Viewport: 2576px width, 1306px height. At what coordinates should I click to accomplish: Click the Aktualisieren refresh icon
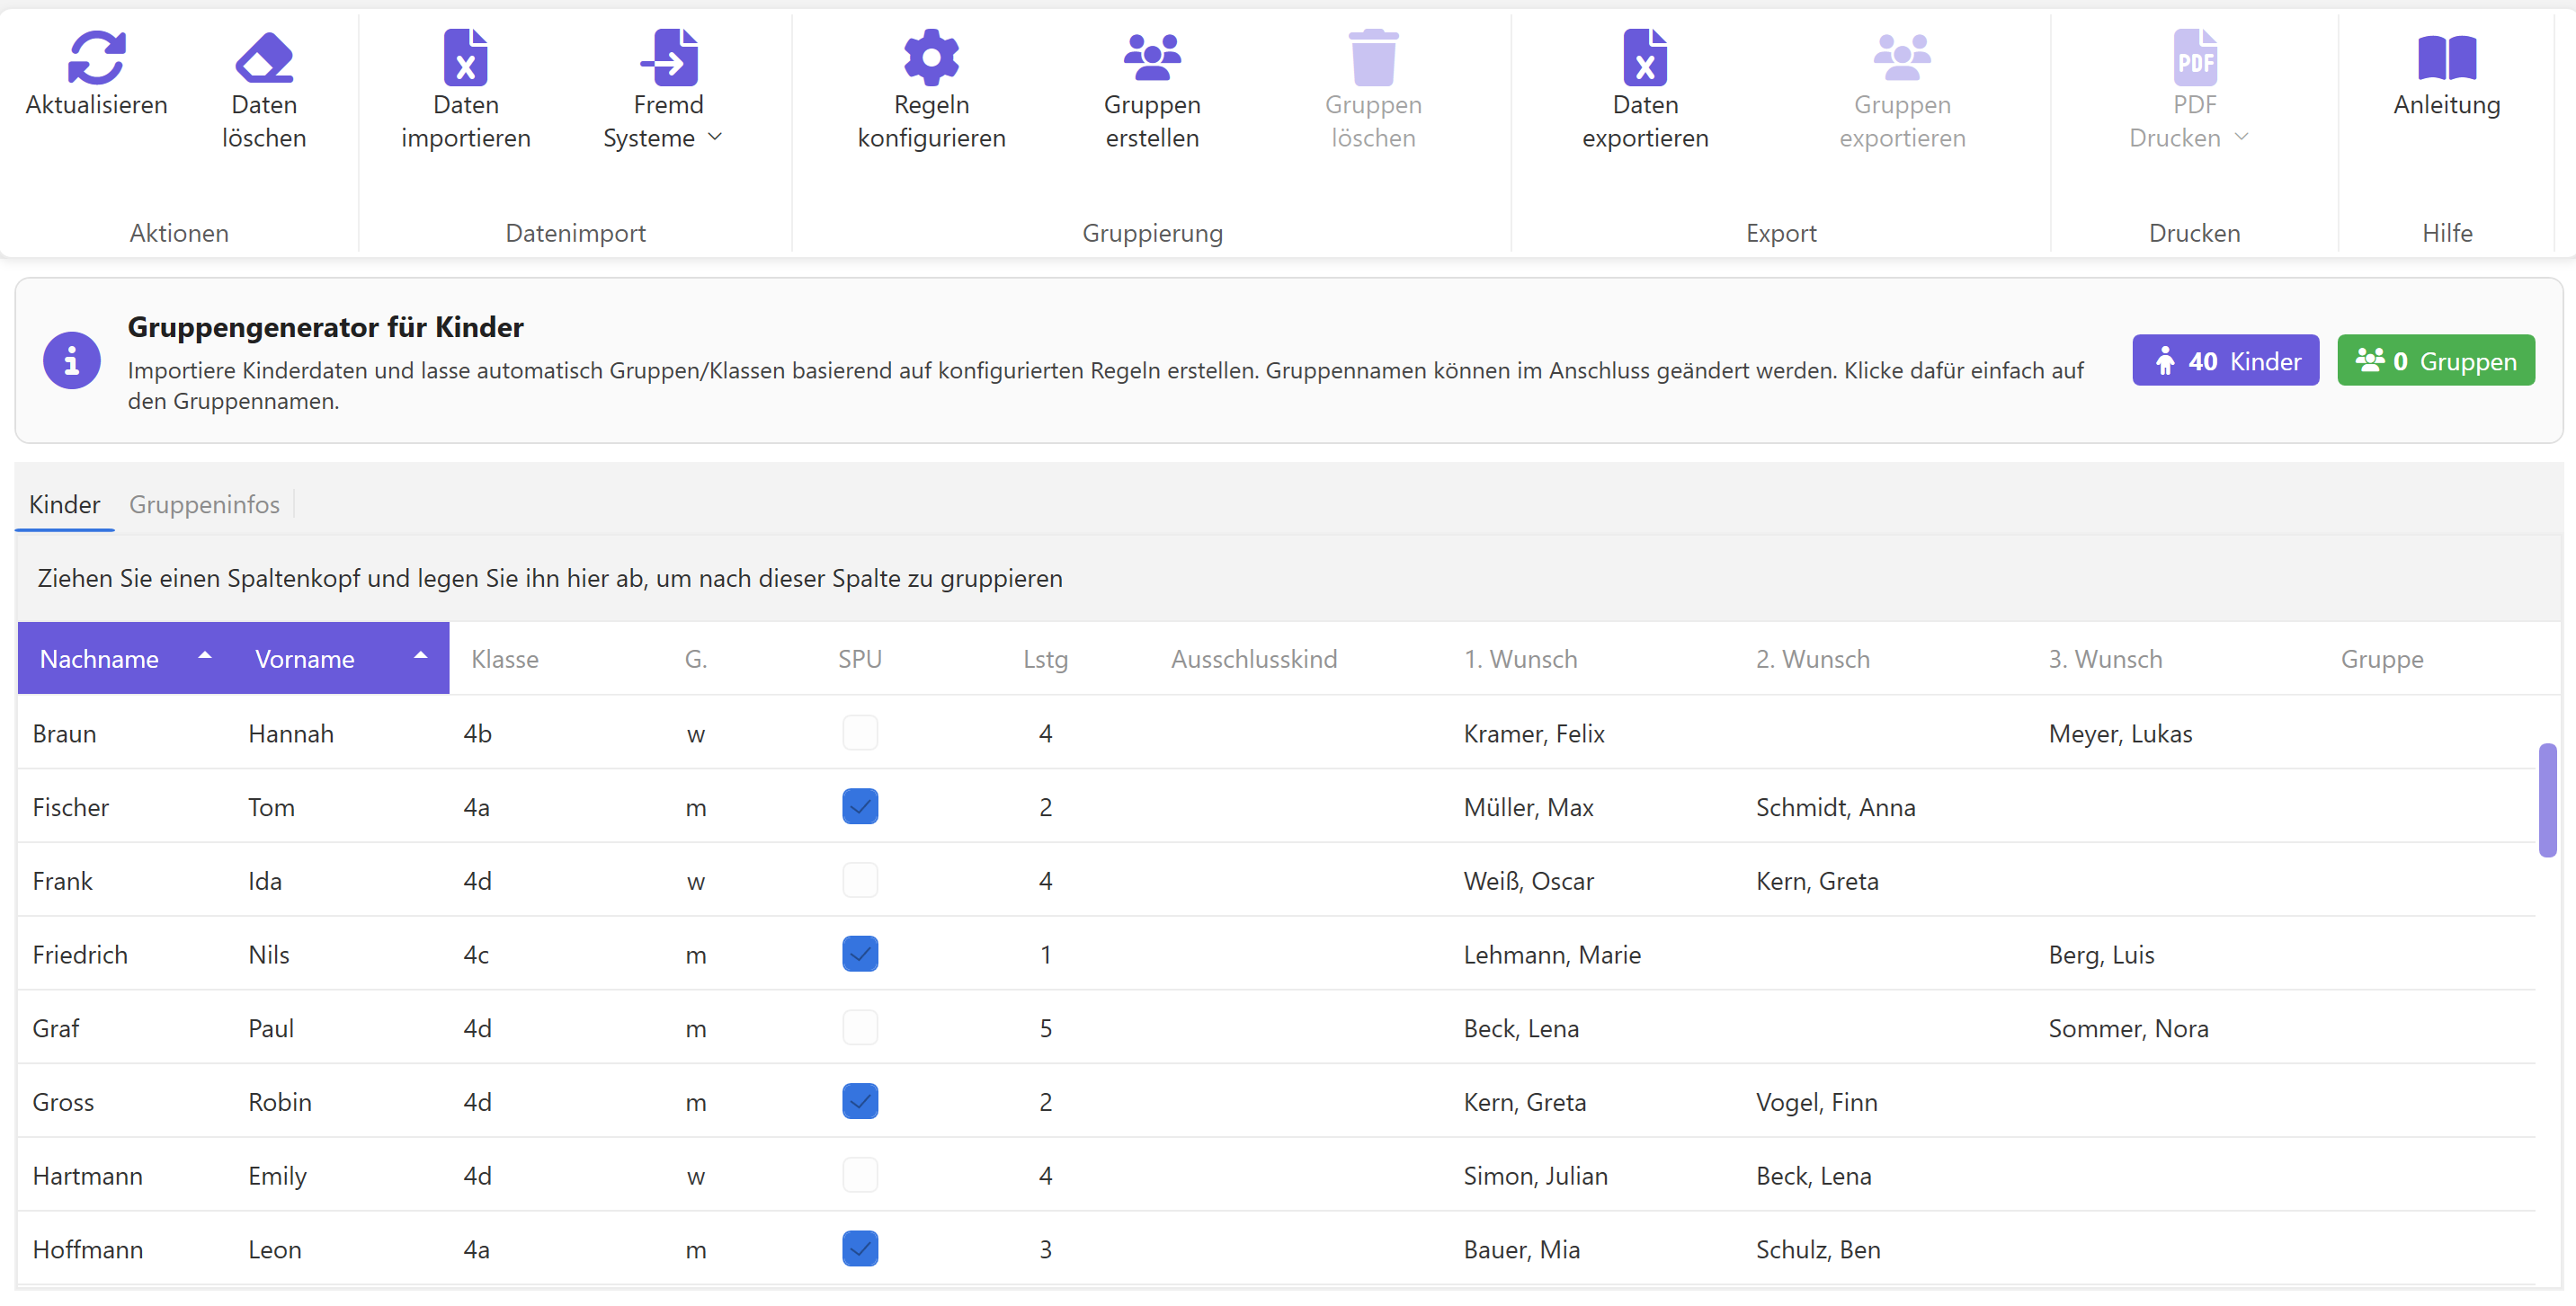point(96,57)
